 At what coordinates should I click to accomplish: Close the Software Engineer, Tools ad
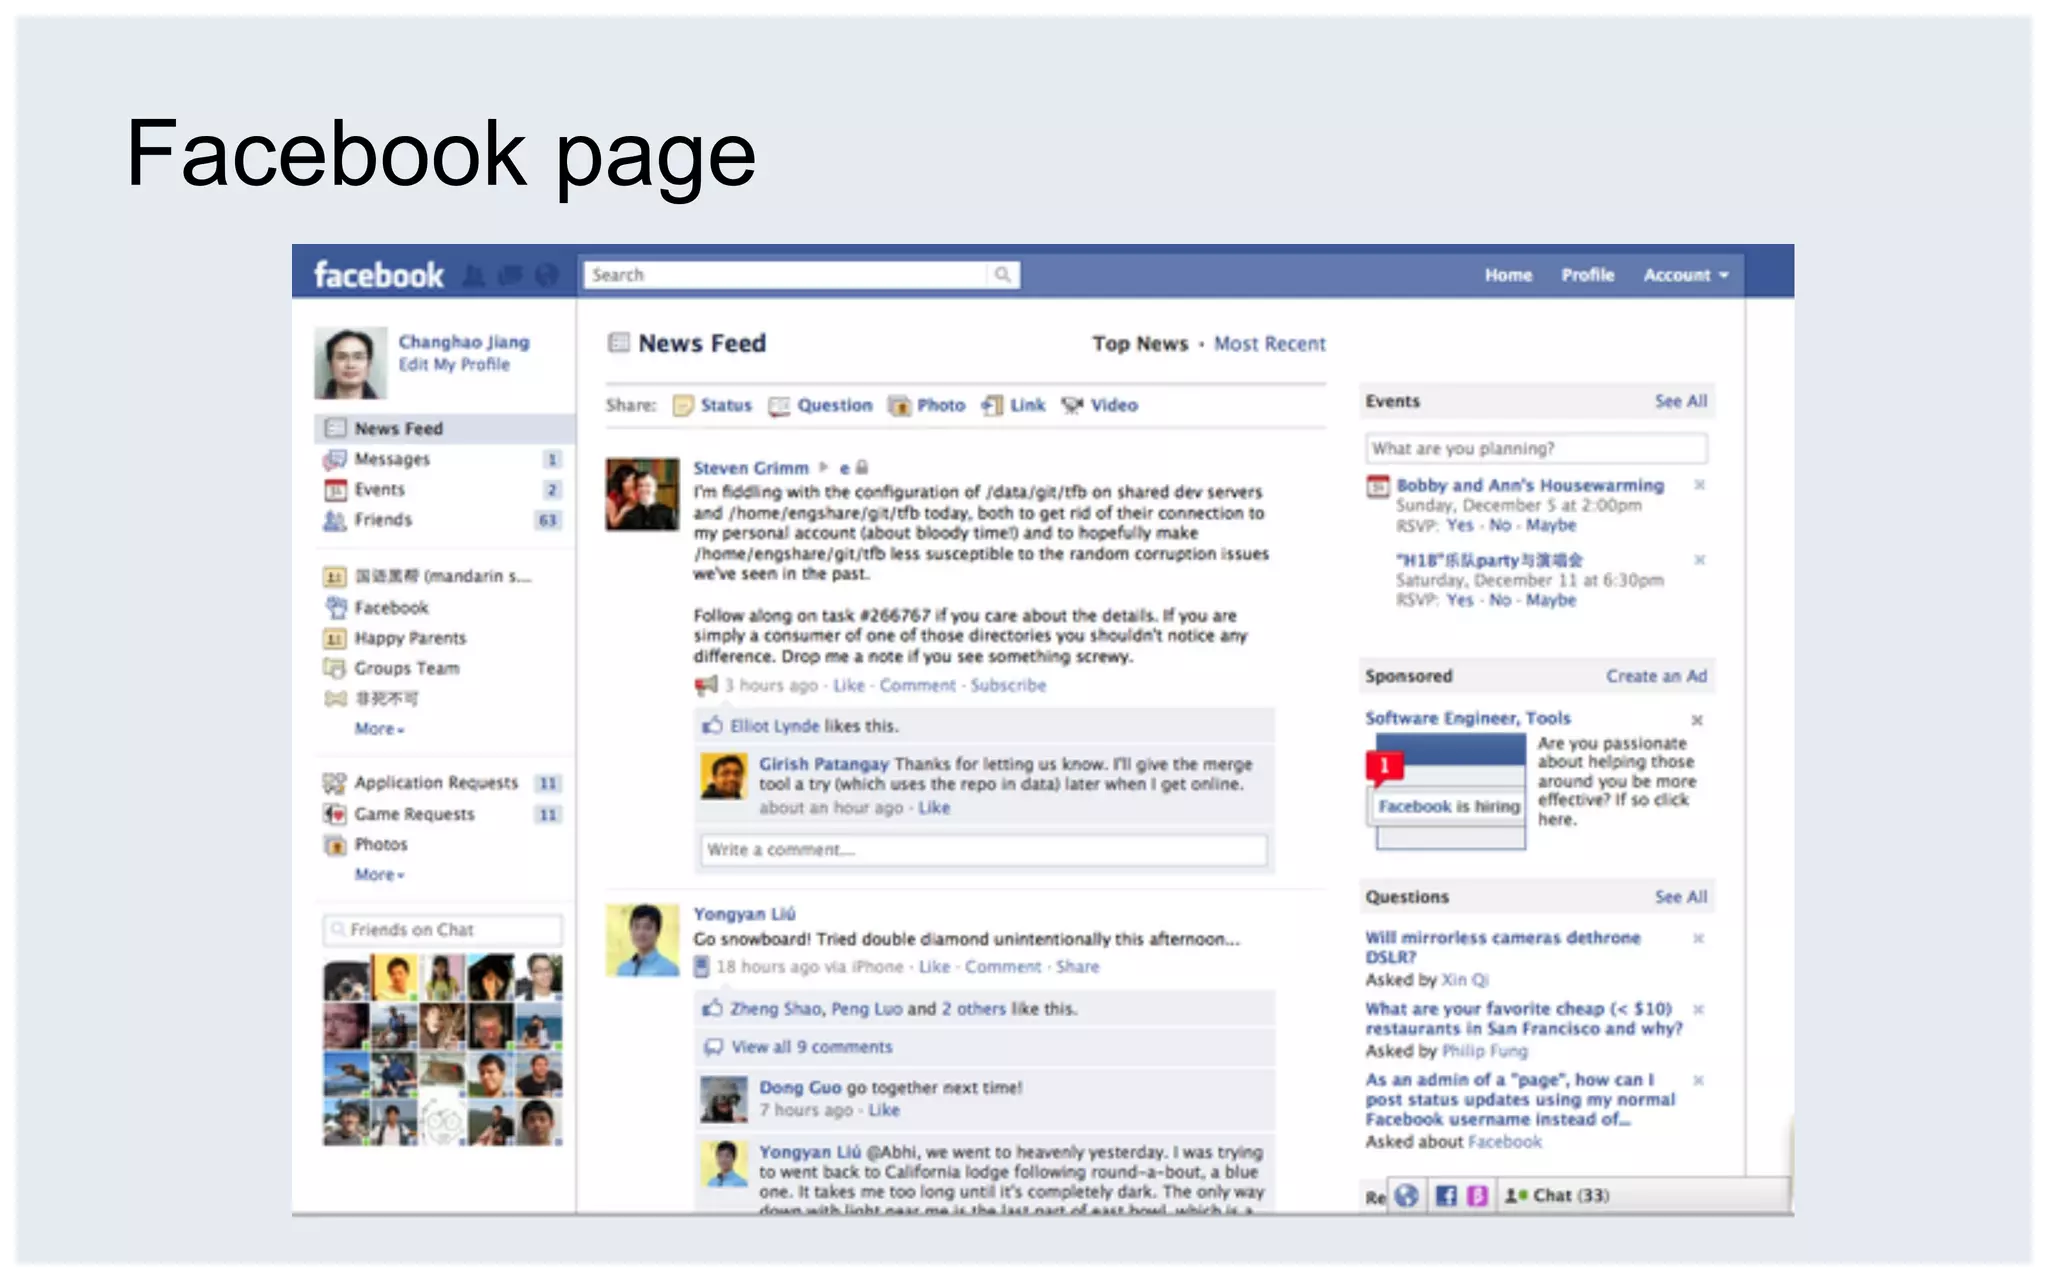pos(1697,720)
